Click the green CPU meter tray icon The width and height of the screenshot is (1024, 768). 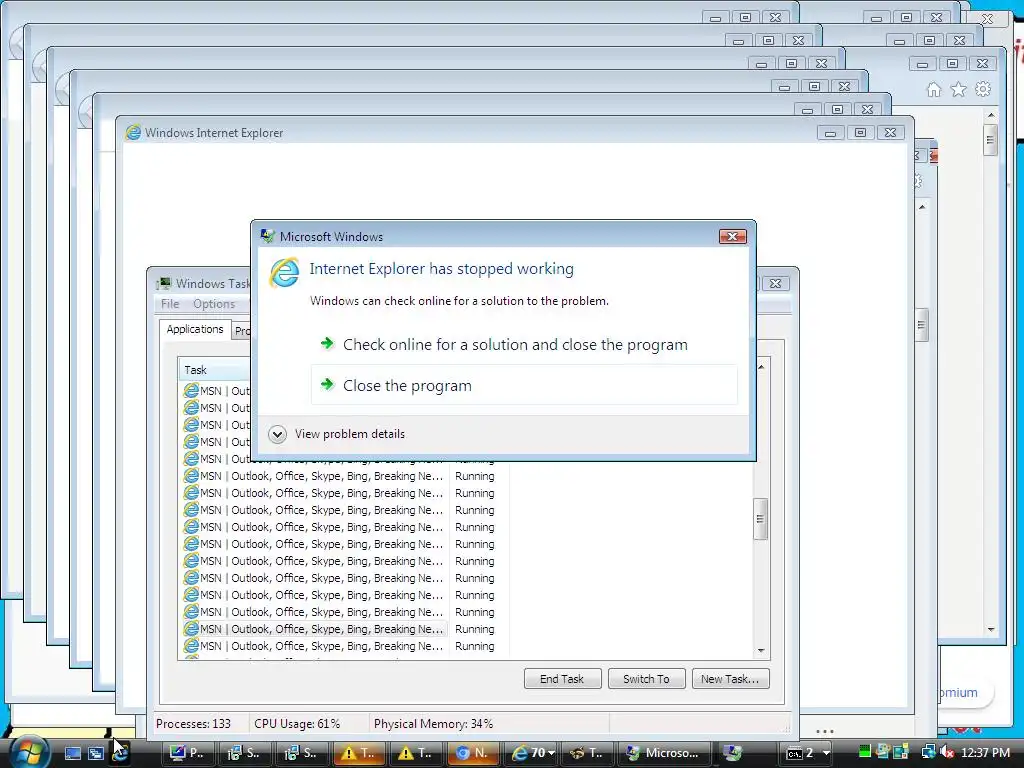click(x=865, y=752)
